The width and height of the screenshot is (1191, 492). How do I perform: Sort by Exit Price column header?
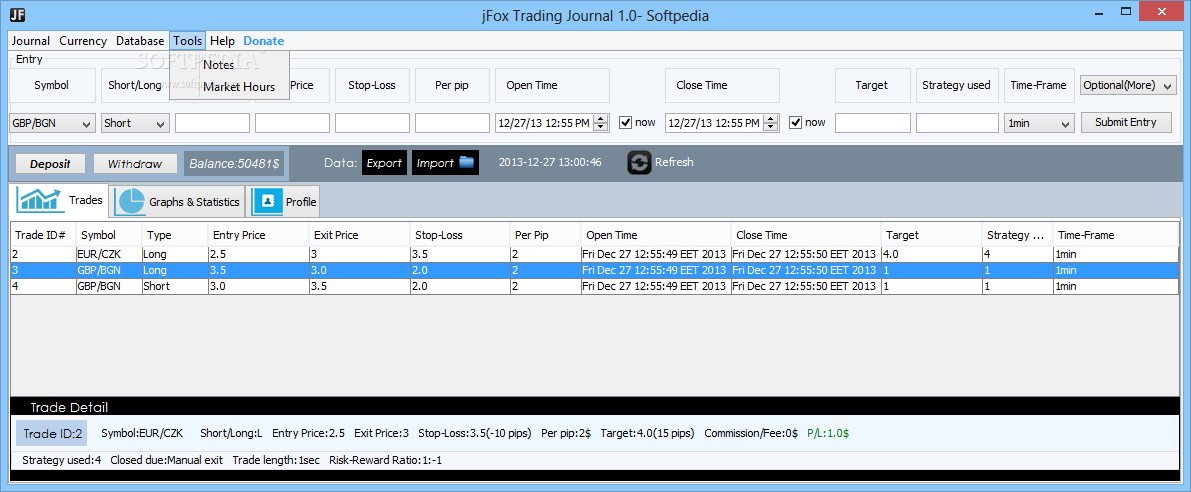(359, 235)
